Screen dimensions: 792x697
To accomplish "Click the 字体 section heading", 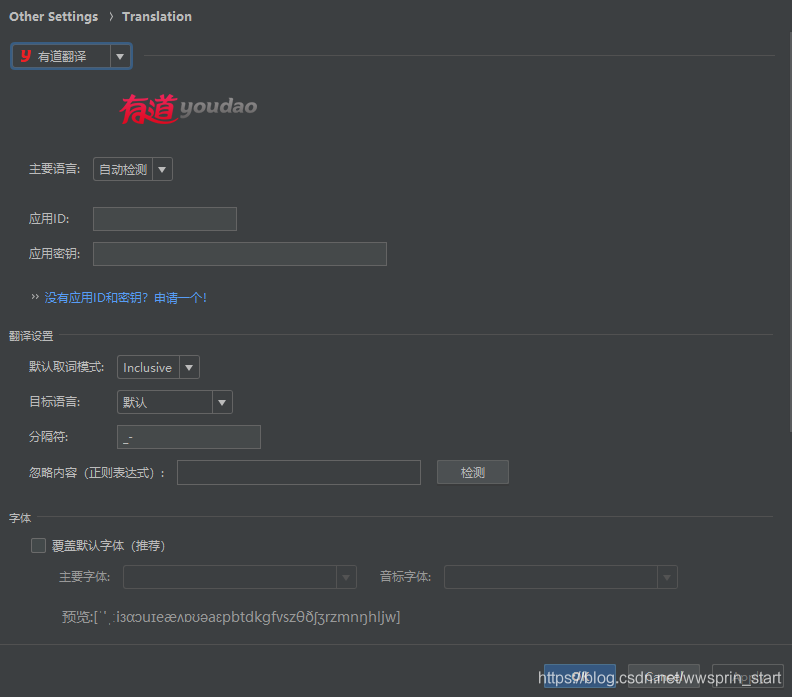I will pyautogui.click(x=20, y=518).
